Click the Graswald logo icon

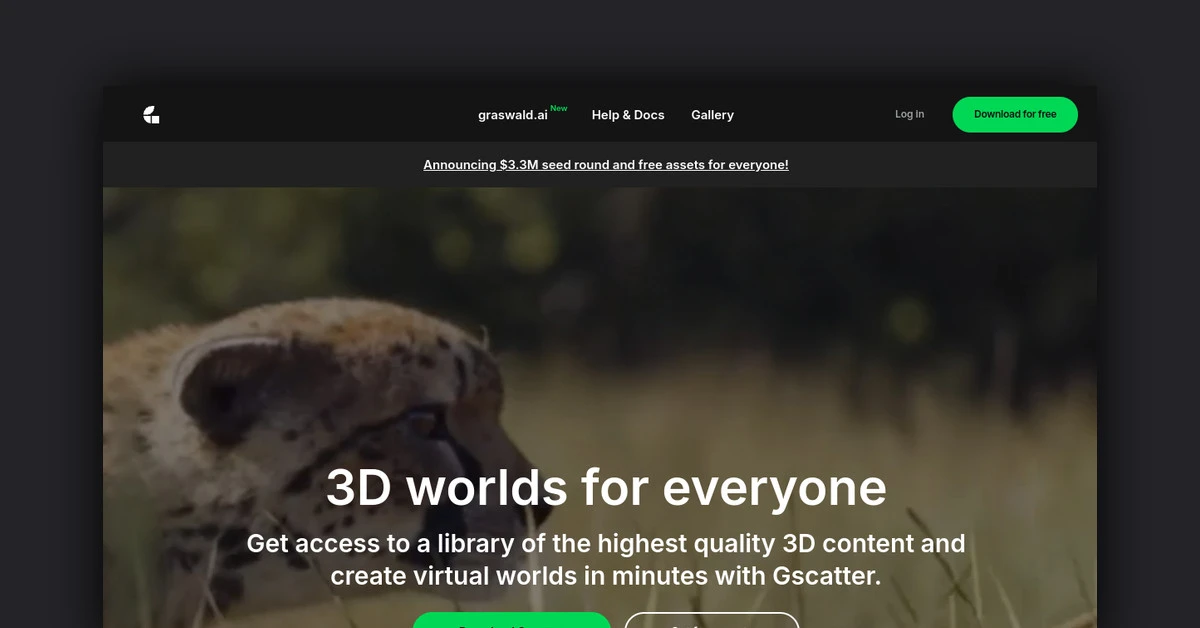(x=151, y=115)
